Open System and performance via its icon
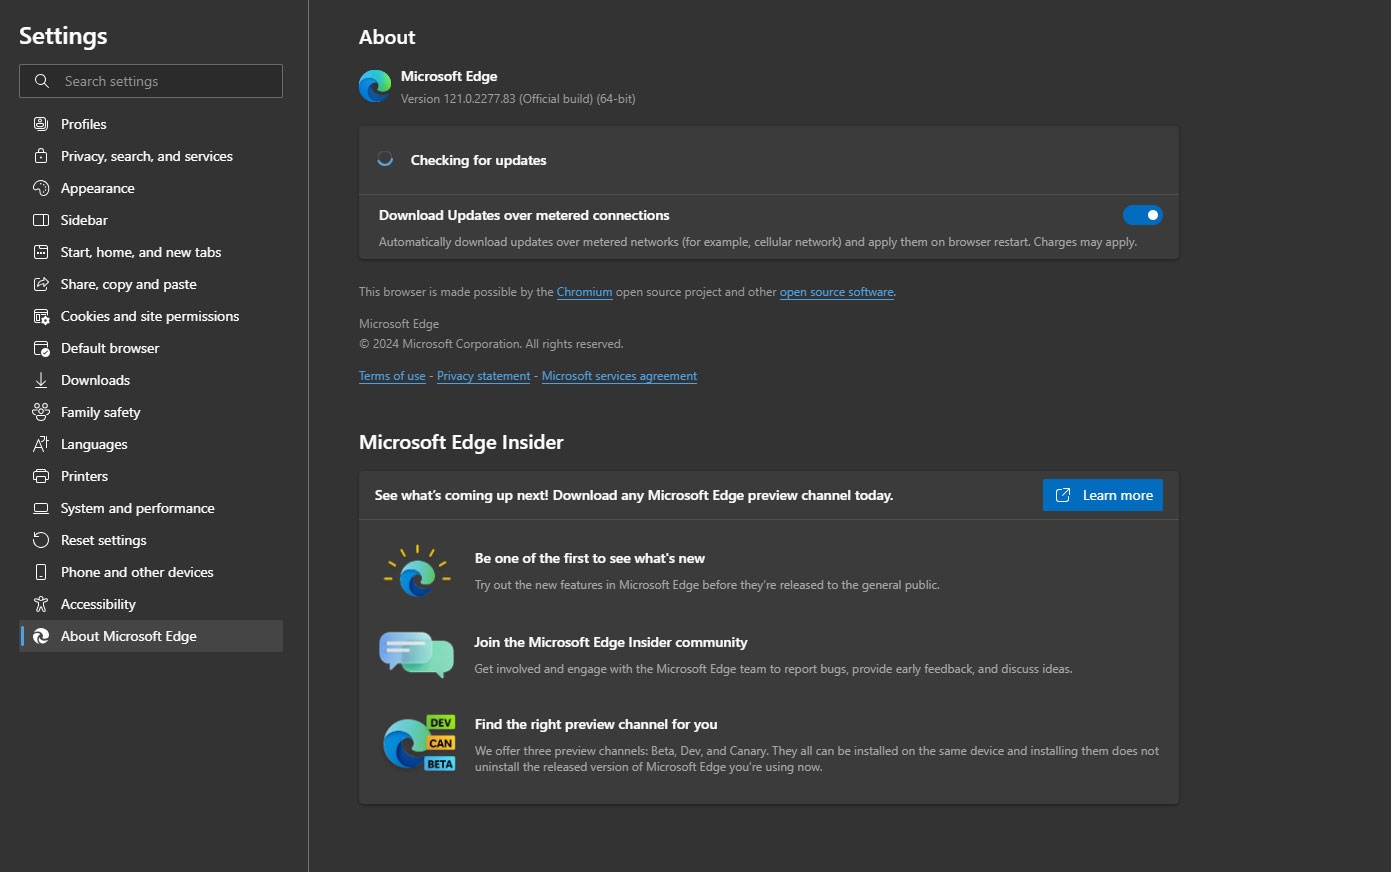The image size is (1391, 872). click(x=40, y=508)
